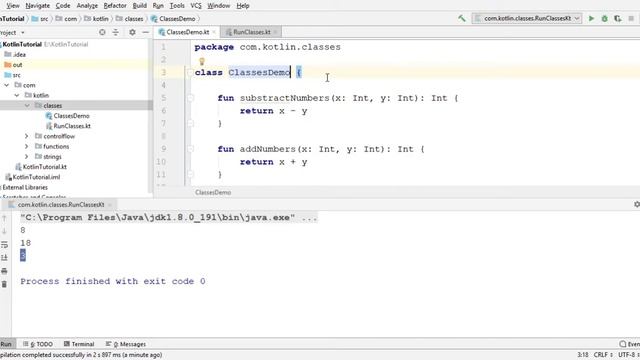The image size is (640, 360).
Task: Close the RunClasses.kt tab
Action: 276,32
